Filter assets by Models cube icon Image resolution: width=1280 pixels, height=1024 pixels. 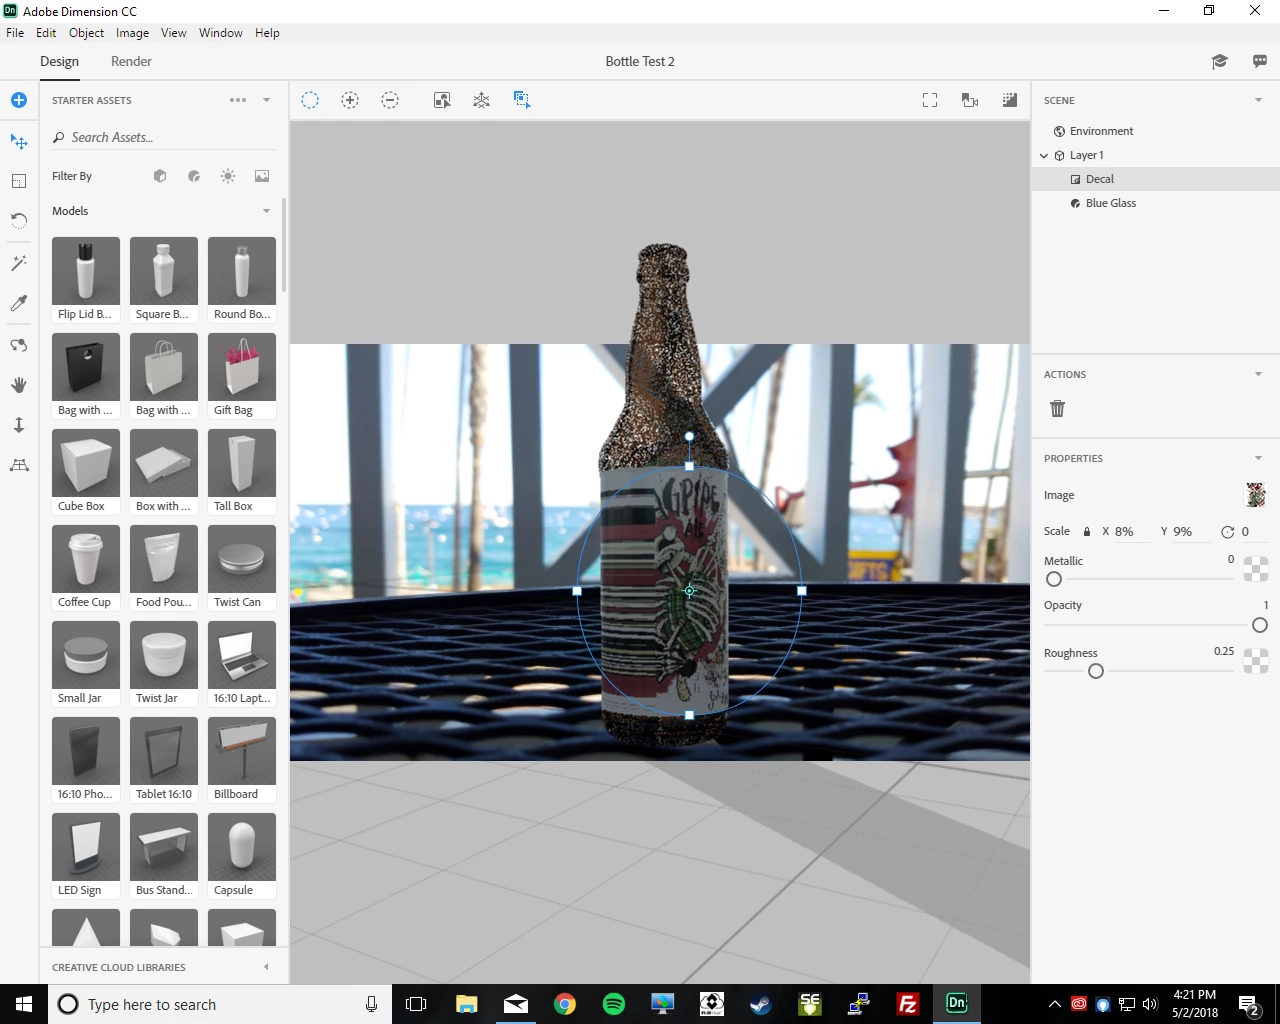click(160, 176)
